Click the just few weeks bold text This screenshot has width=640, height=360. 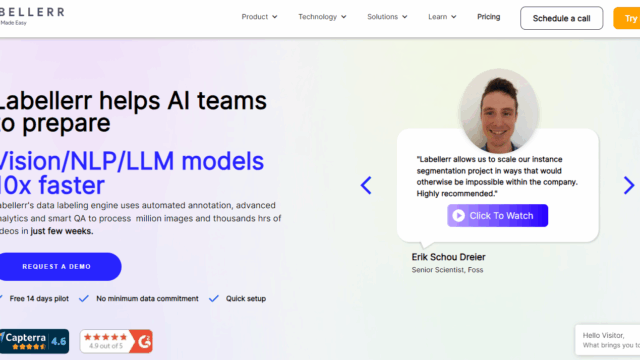coord(62,231)
